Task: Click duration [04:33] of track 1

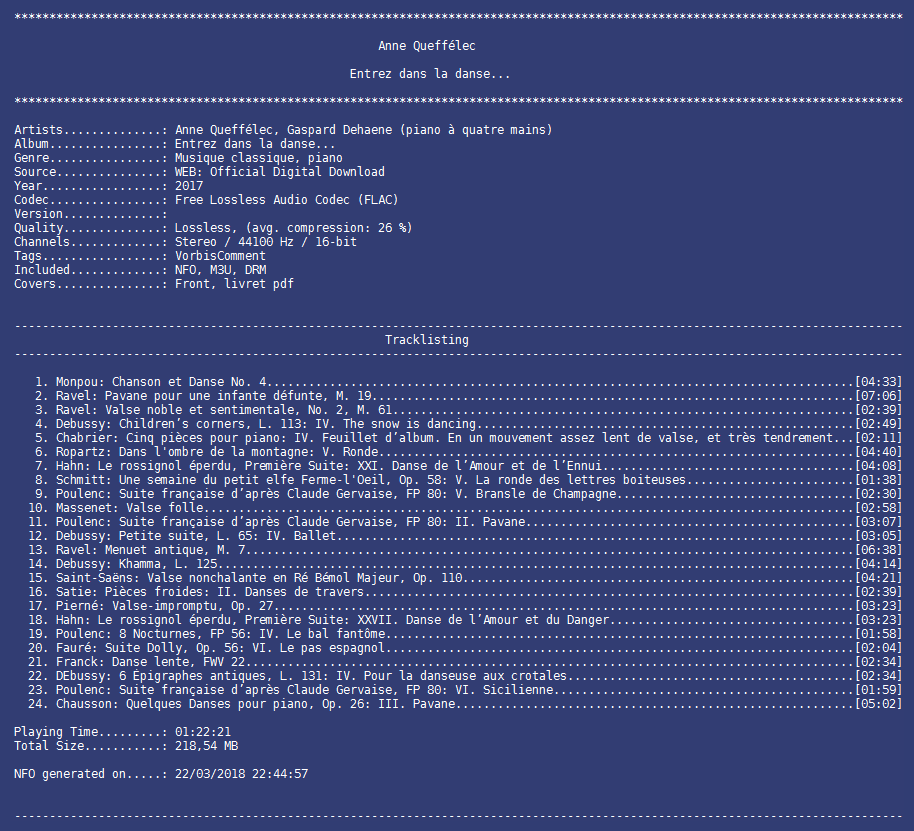Action: click(x=878, y=382)
